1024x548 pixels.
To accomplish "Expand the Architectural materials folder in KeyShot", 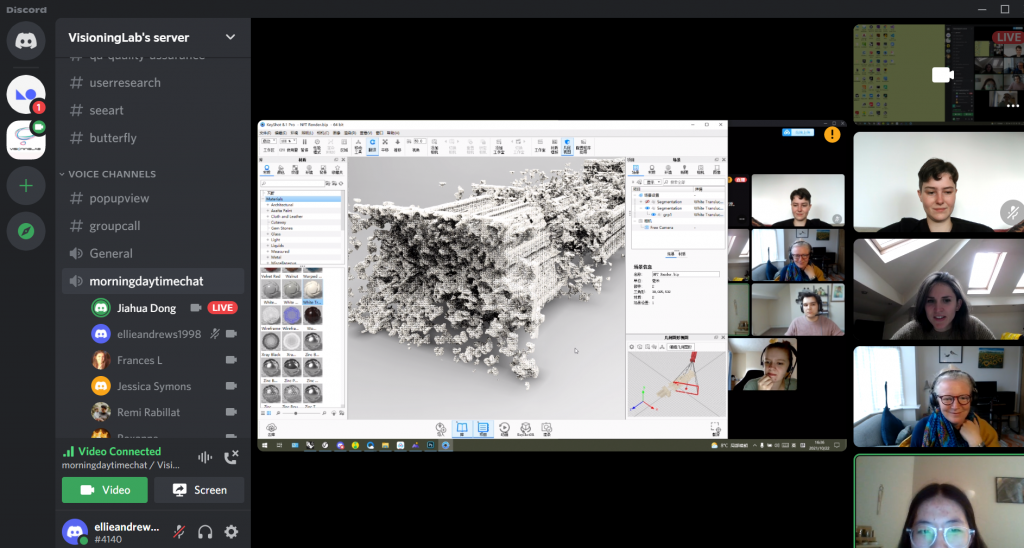I will point(268,204).
